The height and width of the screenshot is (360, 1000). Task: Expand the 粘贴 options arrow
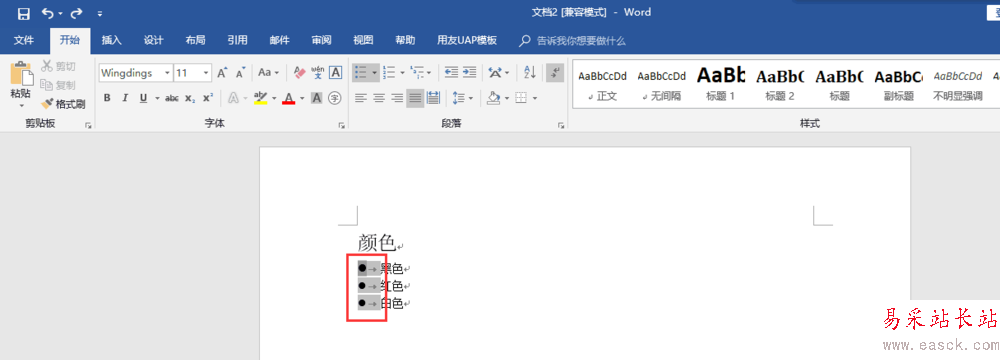tap(21, 105)
